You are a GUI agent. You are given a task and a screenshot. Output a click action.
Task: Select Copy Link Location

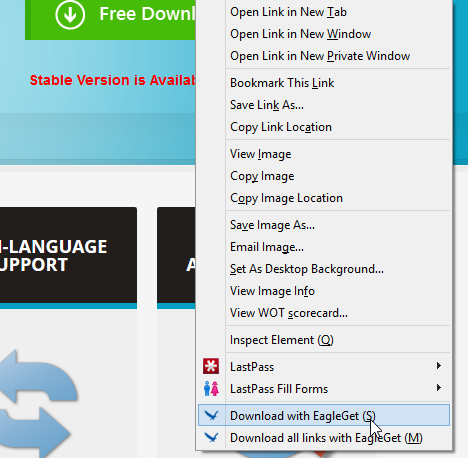[x=324, y=127]
